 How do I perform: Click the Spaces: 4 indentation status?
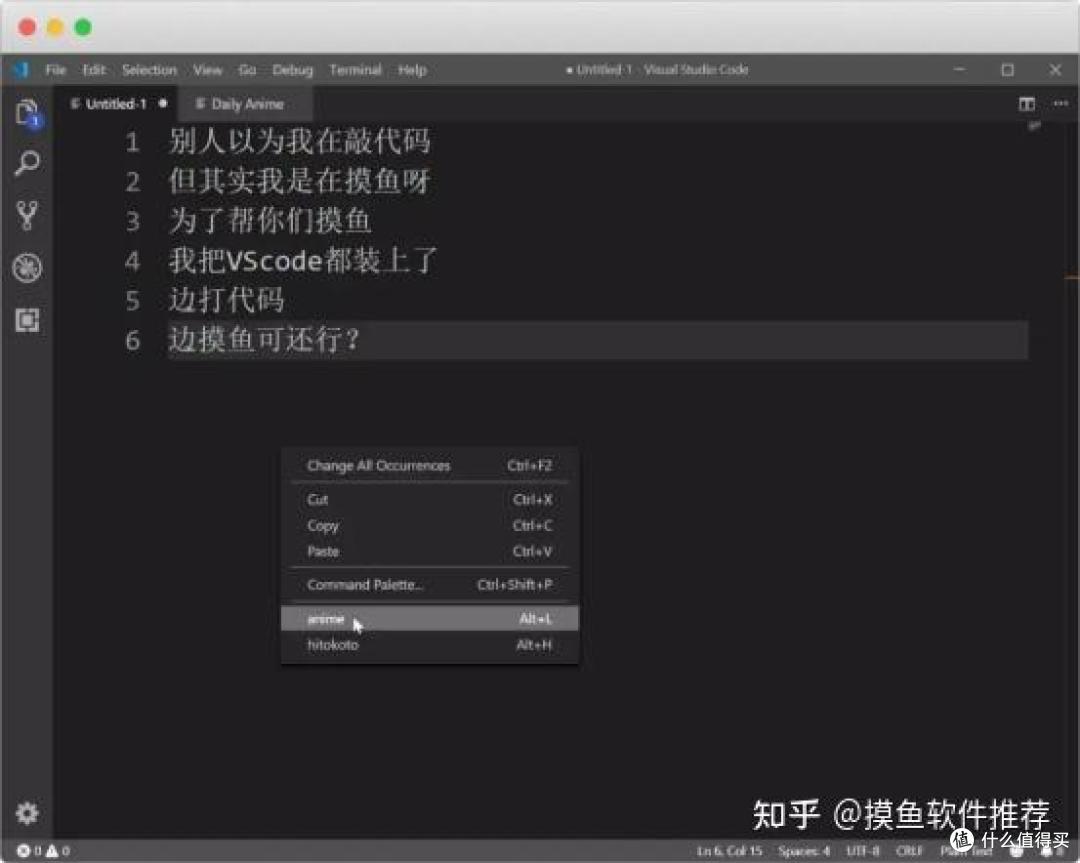[804, 851]
